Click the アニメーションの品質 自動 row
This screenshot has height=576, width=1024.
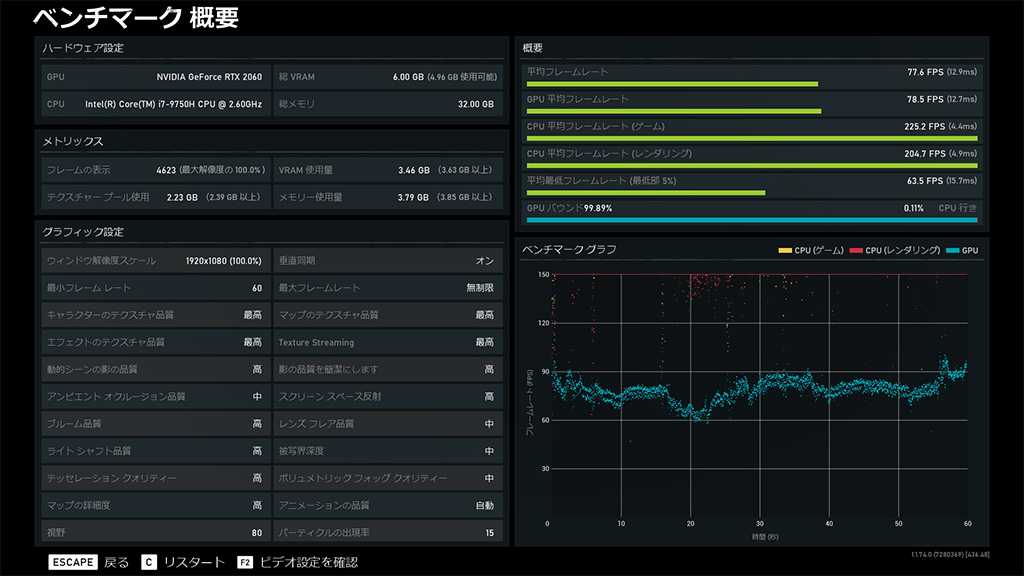pos(387,506)
